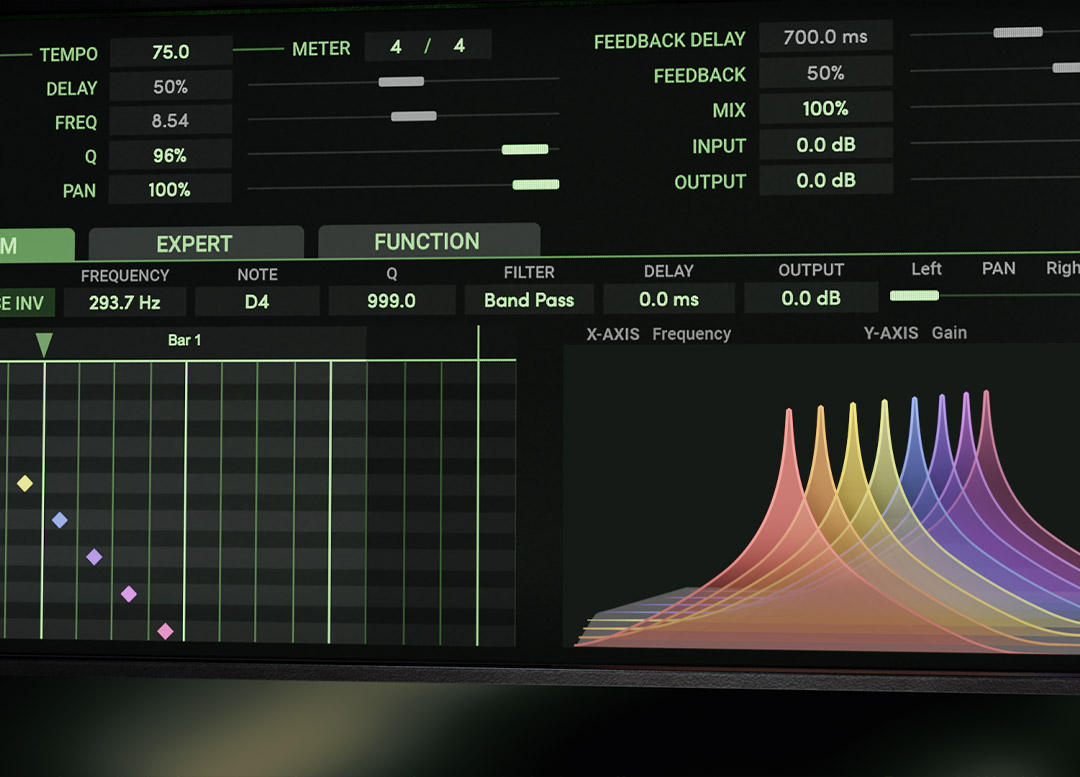This screenshot has height=777, width=1080.
Task: Click the Bar 1 header label
Action: (184, 340)
